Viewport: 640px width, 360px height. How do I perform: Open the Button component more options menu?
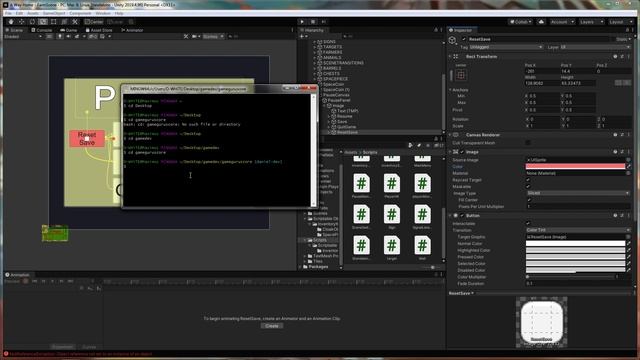coord(629,215)
